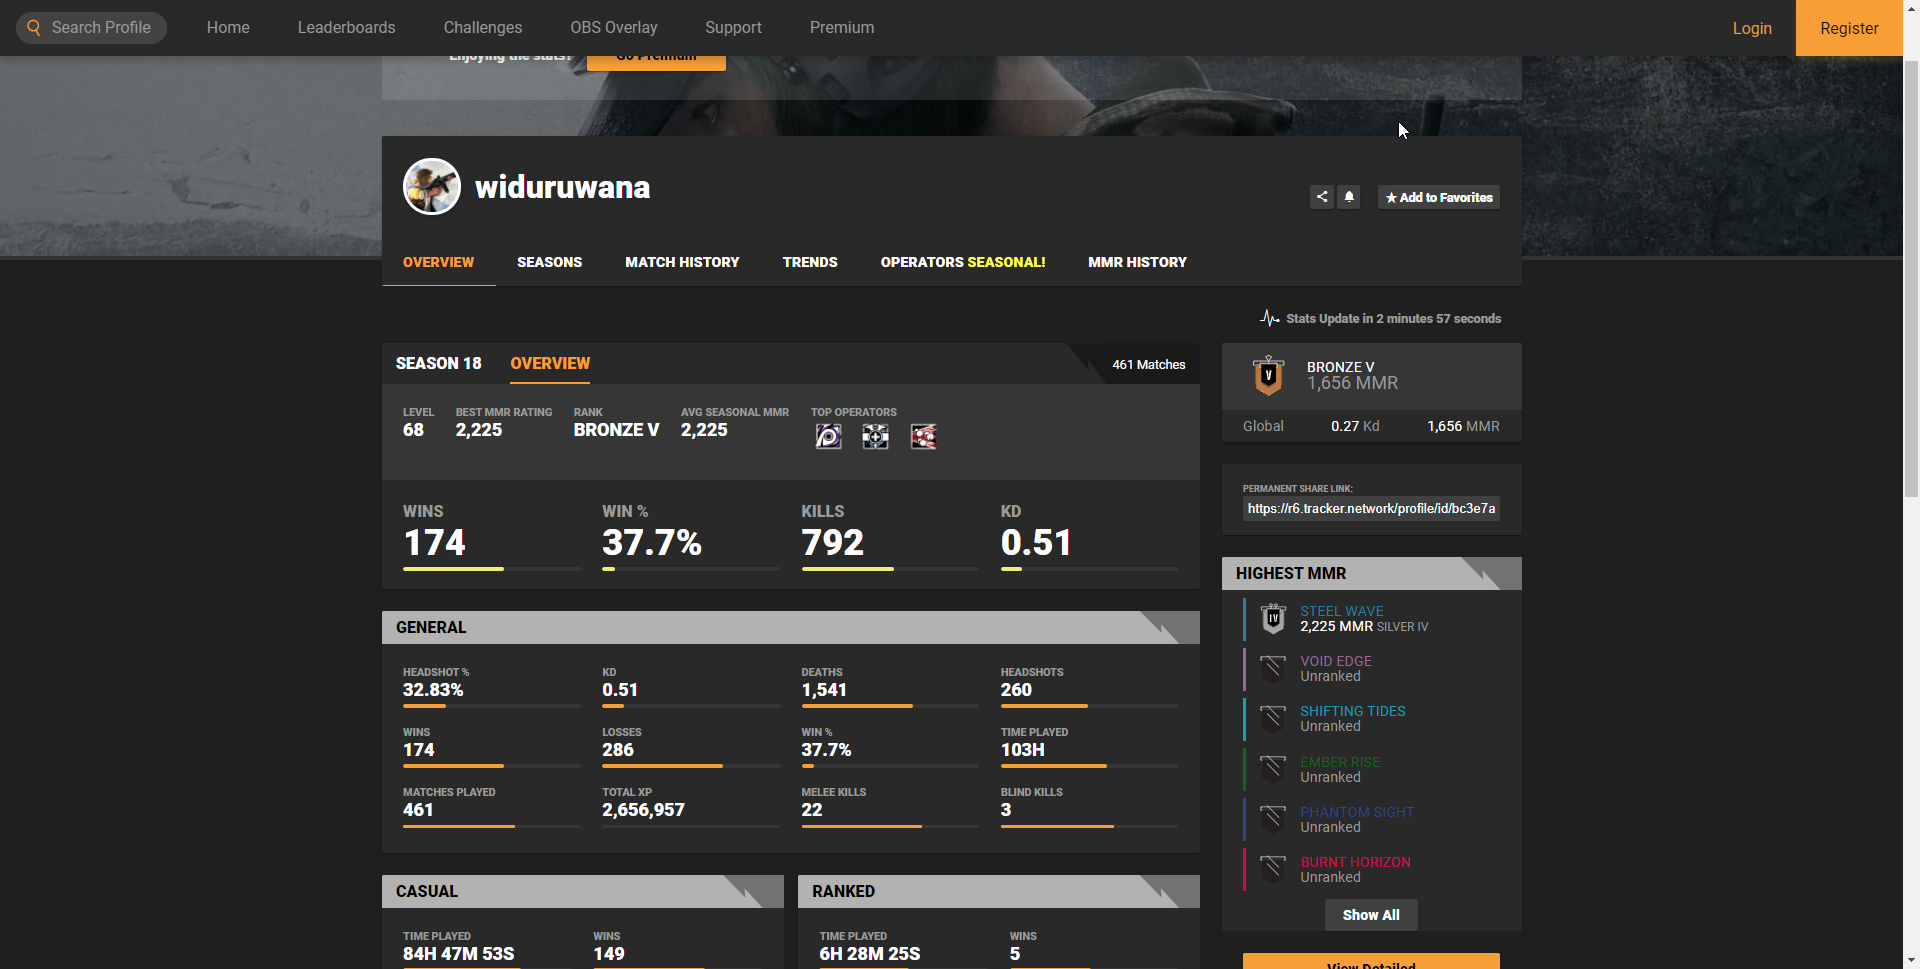Expand Highest MMR list with Show All
The width and height of the screenshot is (1920, 969).
pos(1370,915)
